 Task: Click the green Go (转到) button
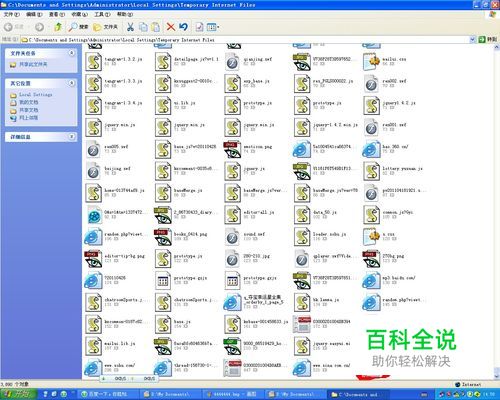[487, 39]
